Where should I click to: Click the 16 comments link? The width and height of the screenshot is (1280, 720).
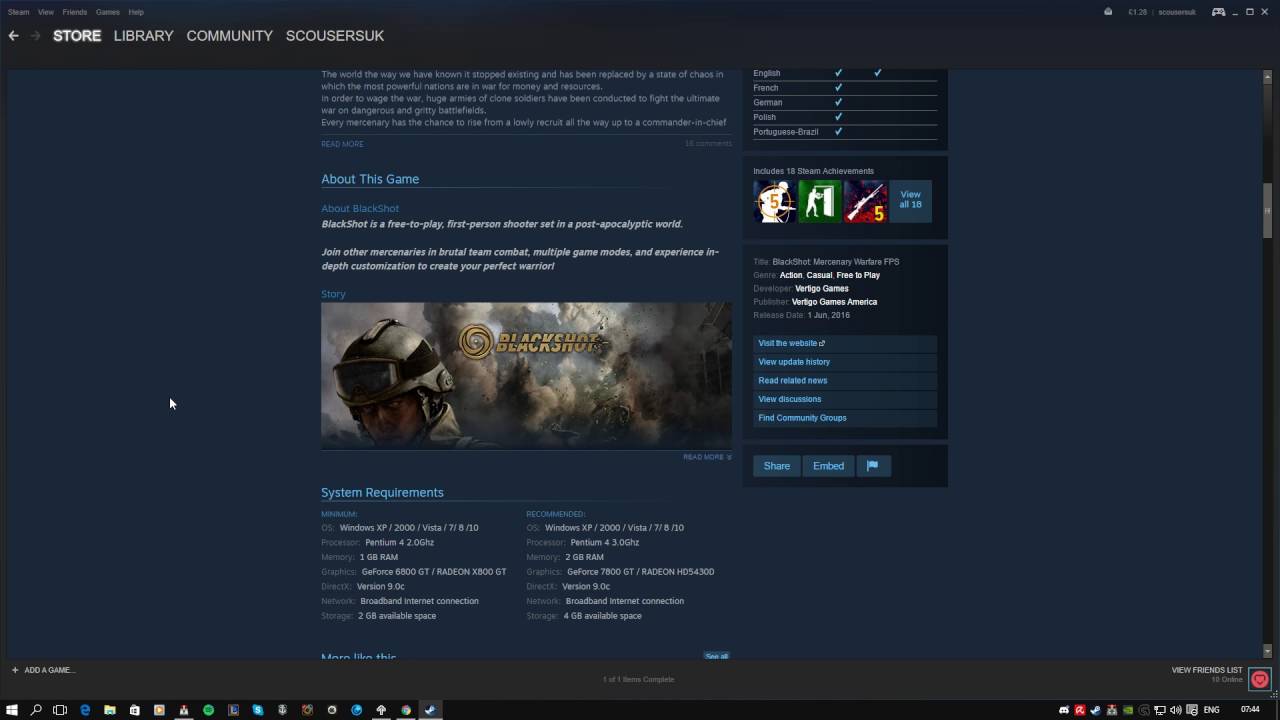click(708, 144)
